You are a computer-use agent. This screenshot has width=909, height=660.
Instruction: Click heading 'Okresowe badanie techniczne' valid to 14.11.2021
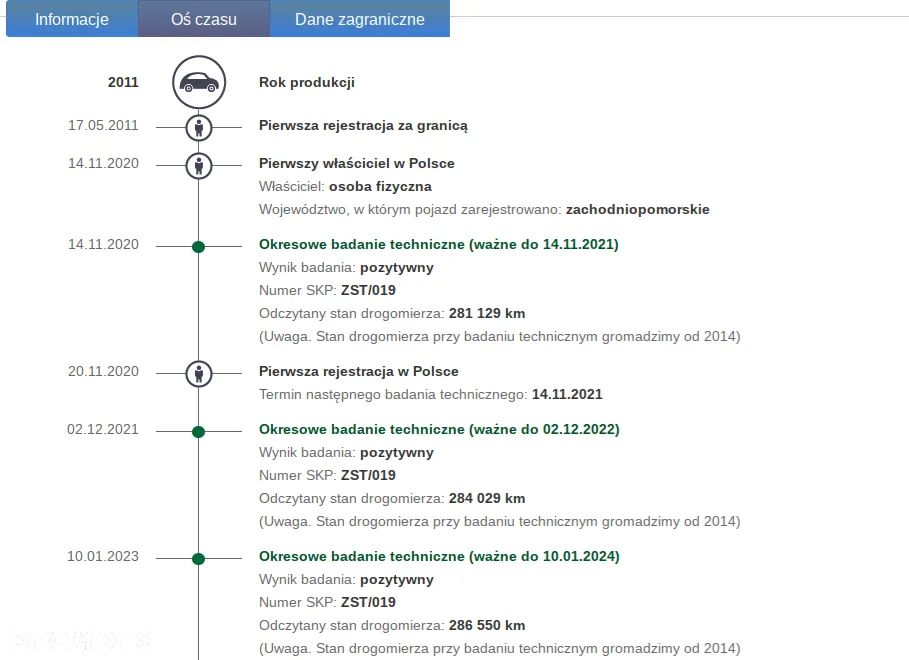438,244
